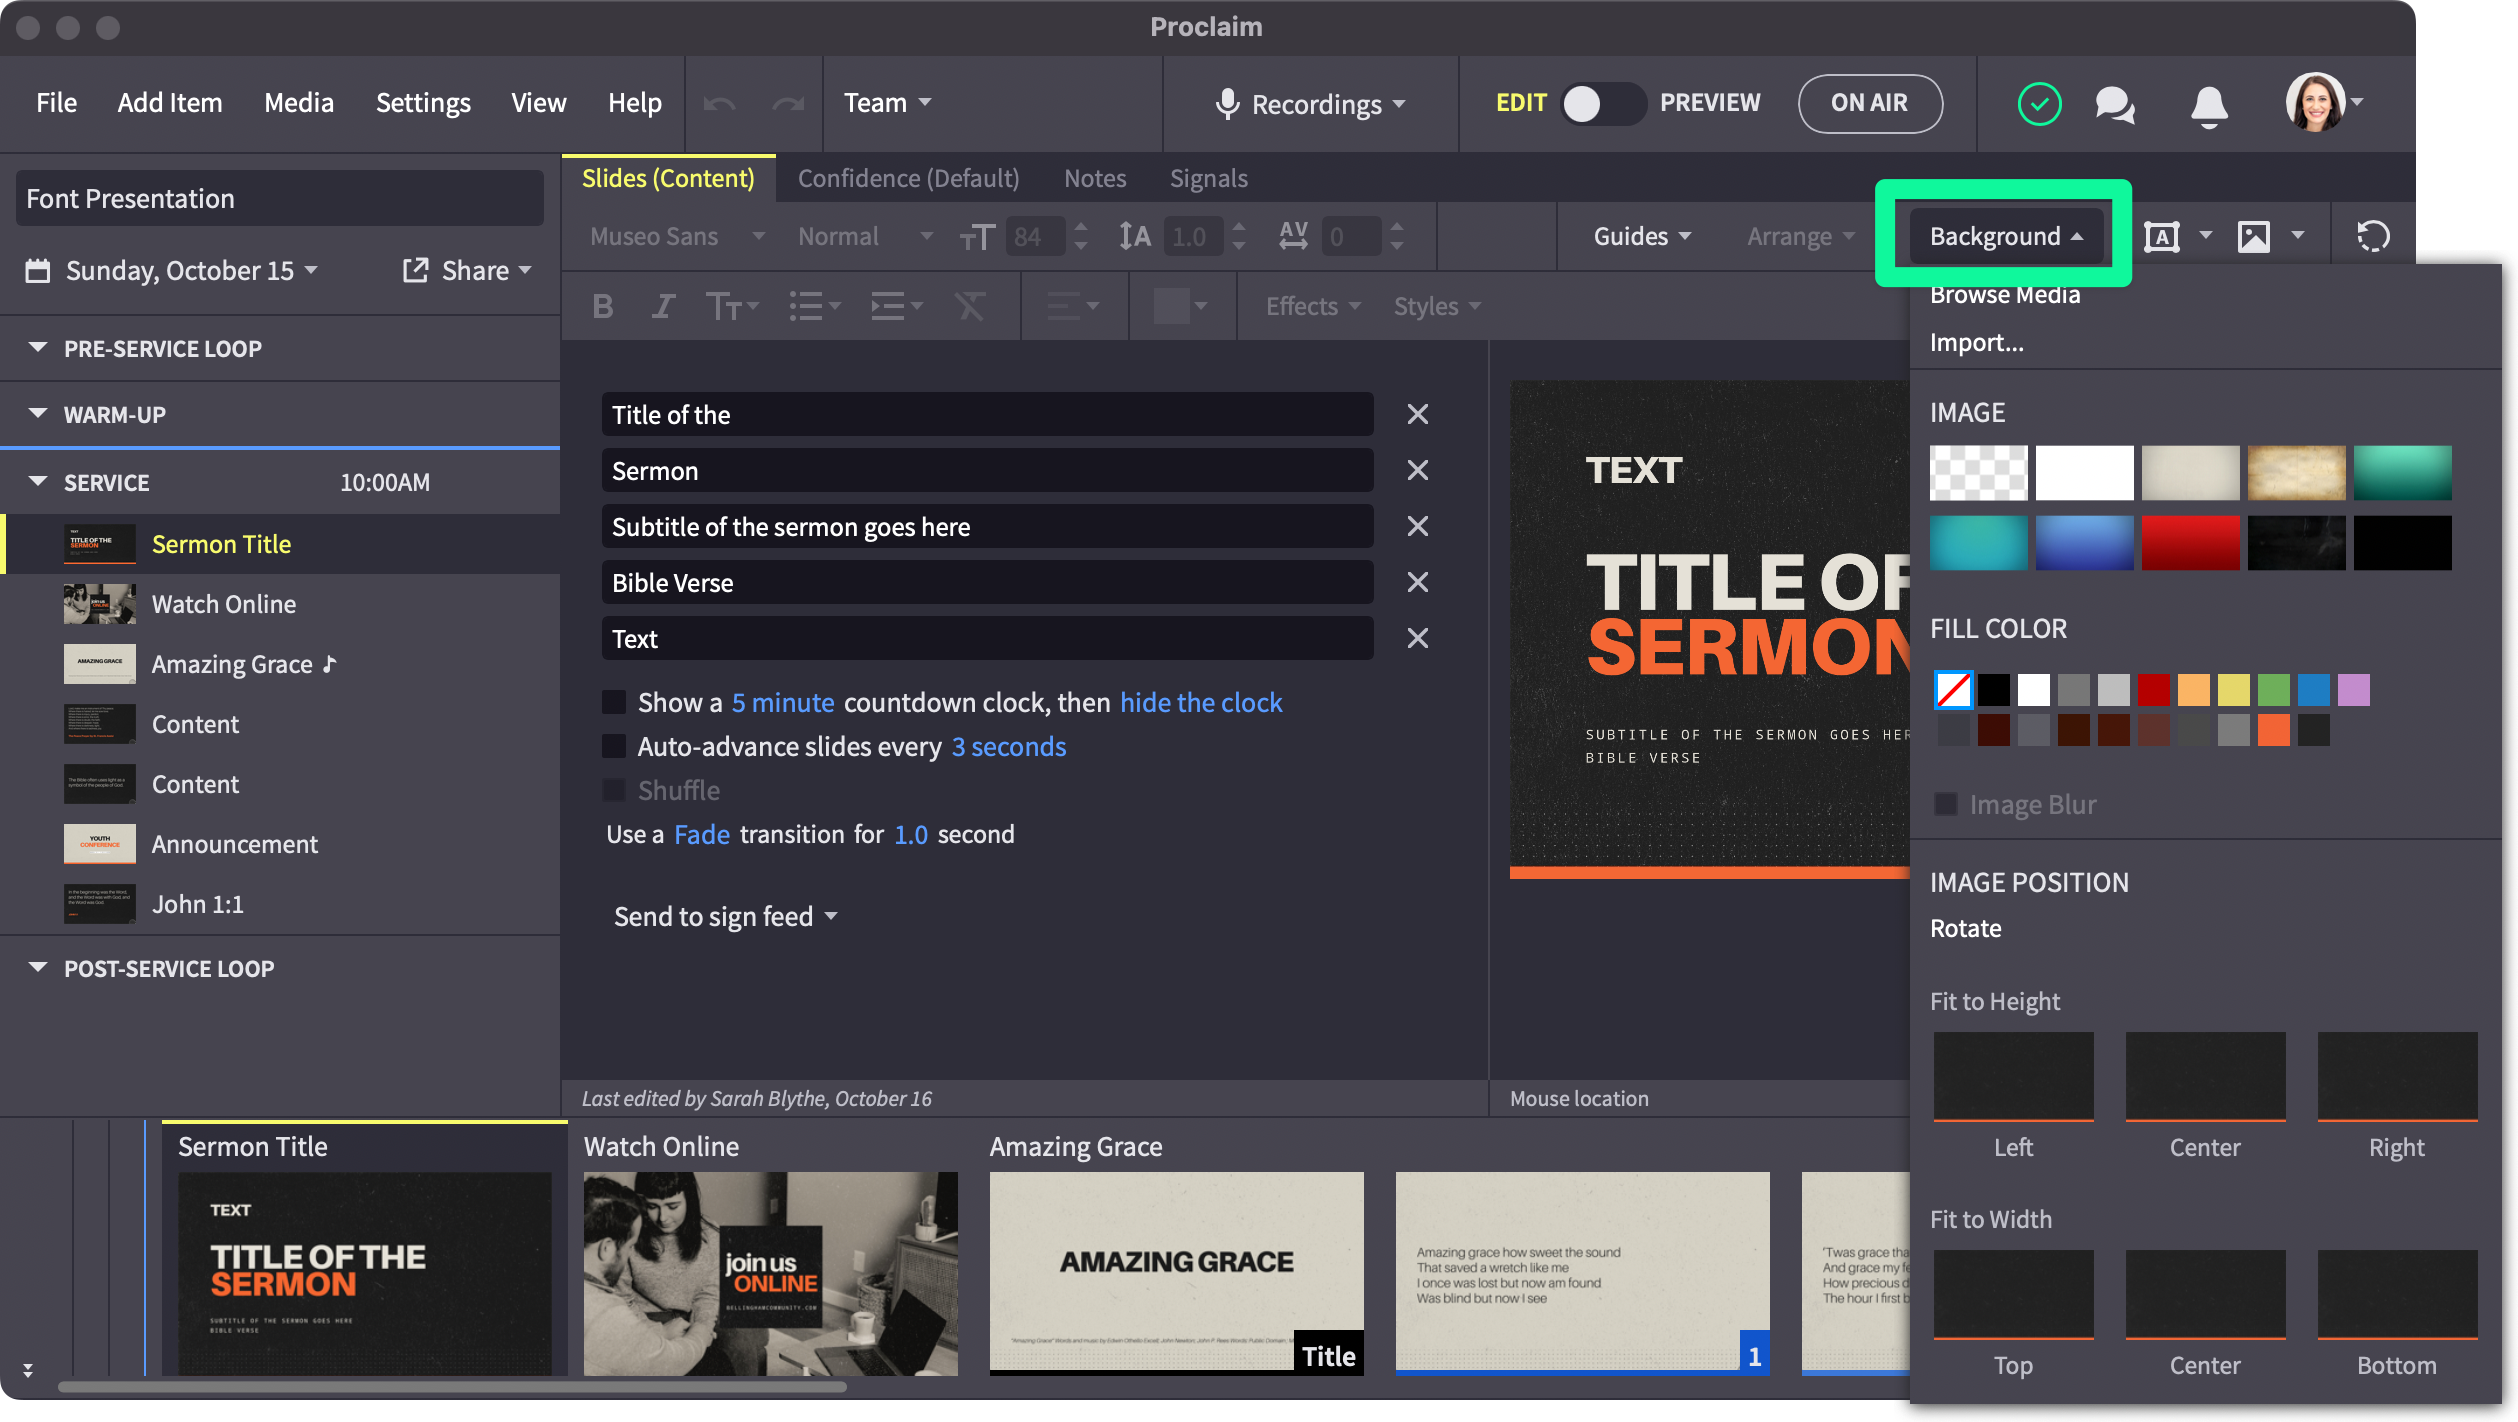Click the insert image icon in toolbar
The width and height of the screenshot is (2518, 1422).
(x=2253, y=237)
